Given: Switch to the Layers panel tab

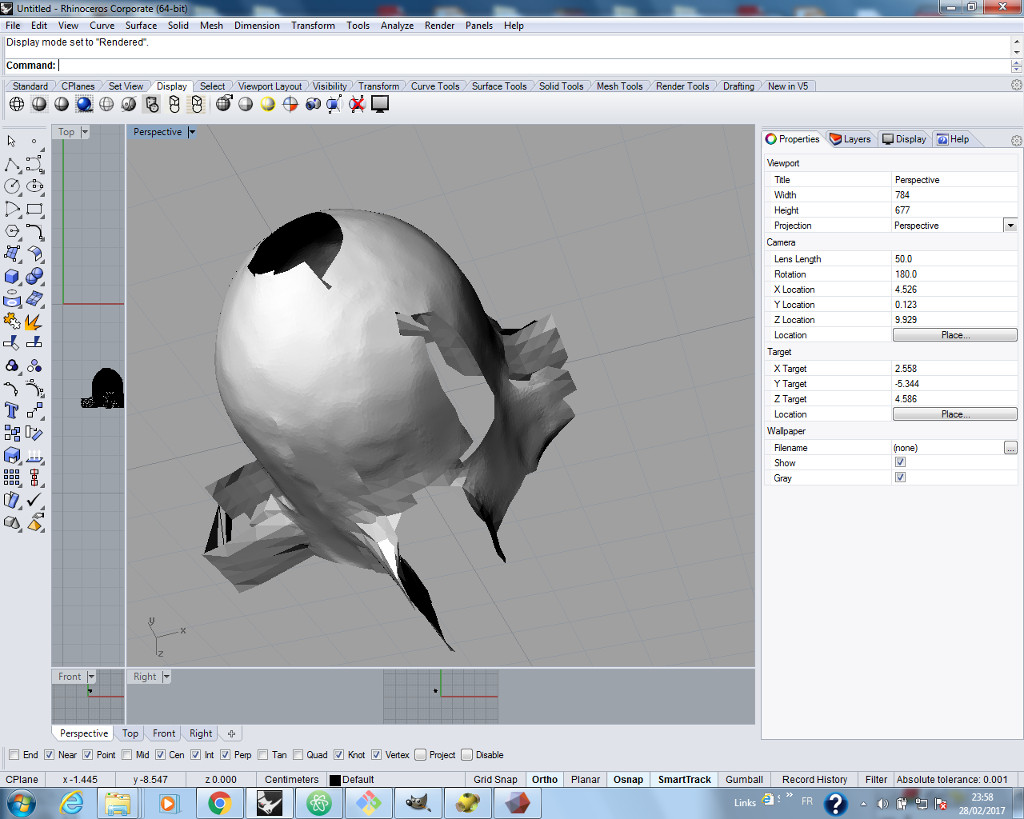Looking at the screenshot, I should 849,139.
